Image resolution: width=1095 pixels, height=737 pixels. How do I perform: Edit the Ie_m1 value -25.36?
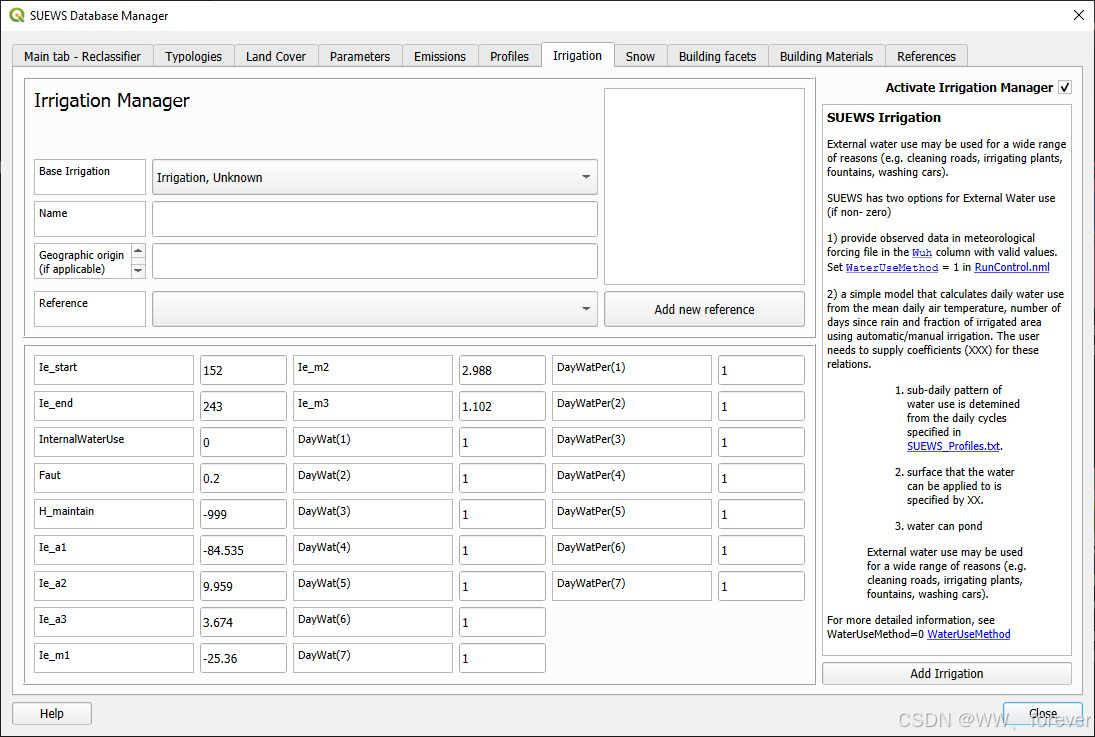[243, 658]
